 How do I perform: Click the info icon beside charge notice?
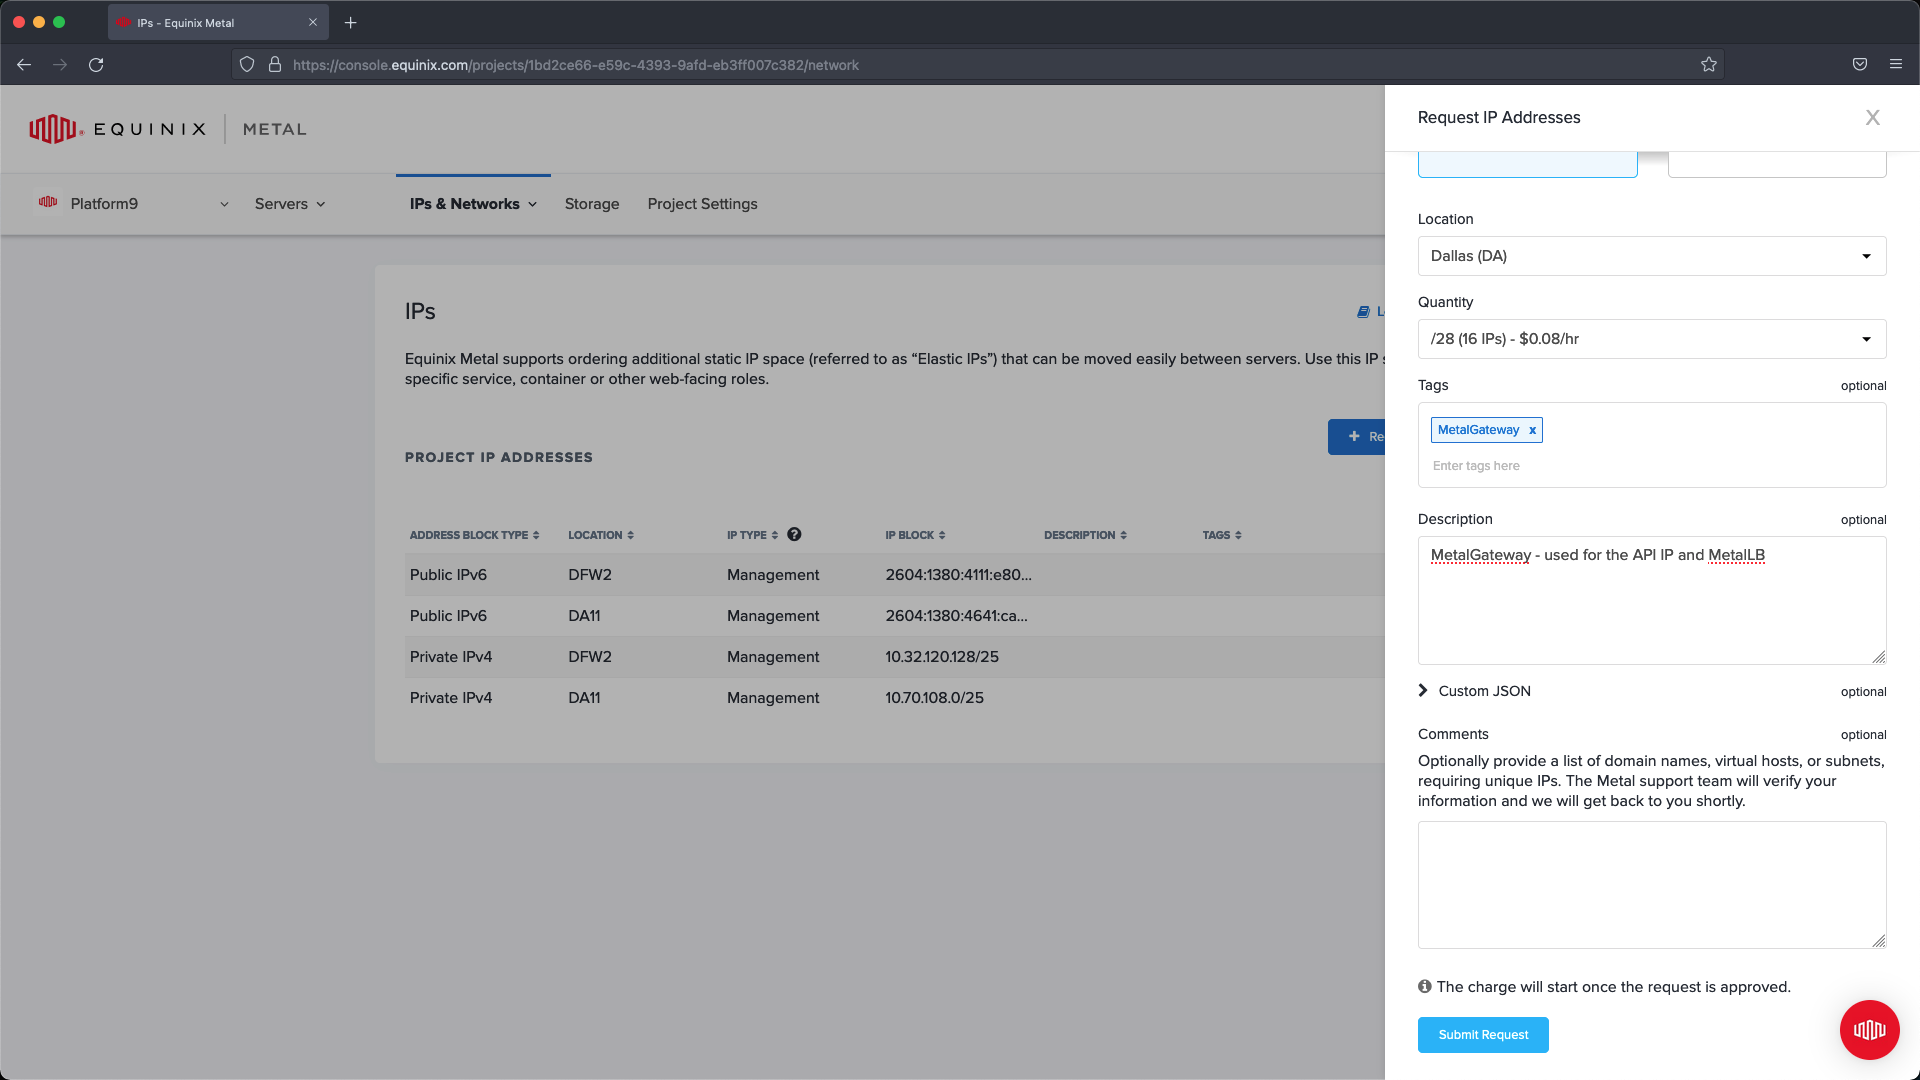pyautogui.click(x=1425, y=987)
